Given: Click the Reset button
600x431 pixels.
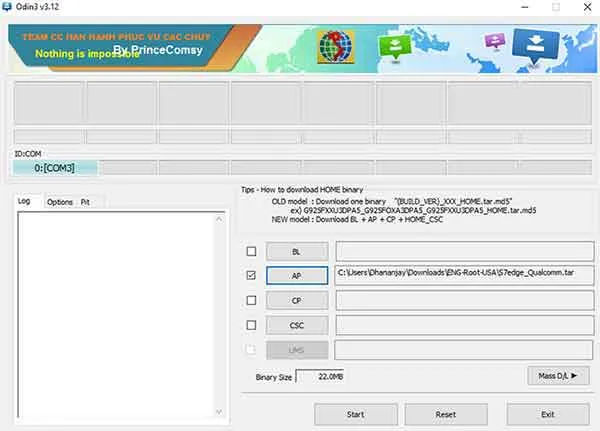Looking at the screenshot, I should tap(446, 413).
